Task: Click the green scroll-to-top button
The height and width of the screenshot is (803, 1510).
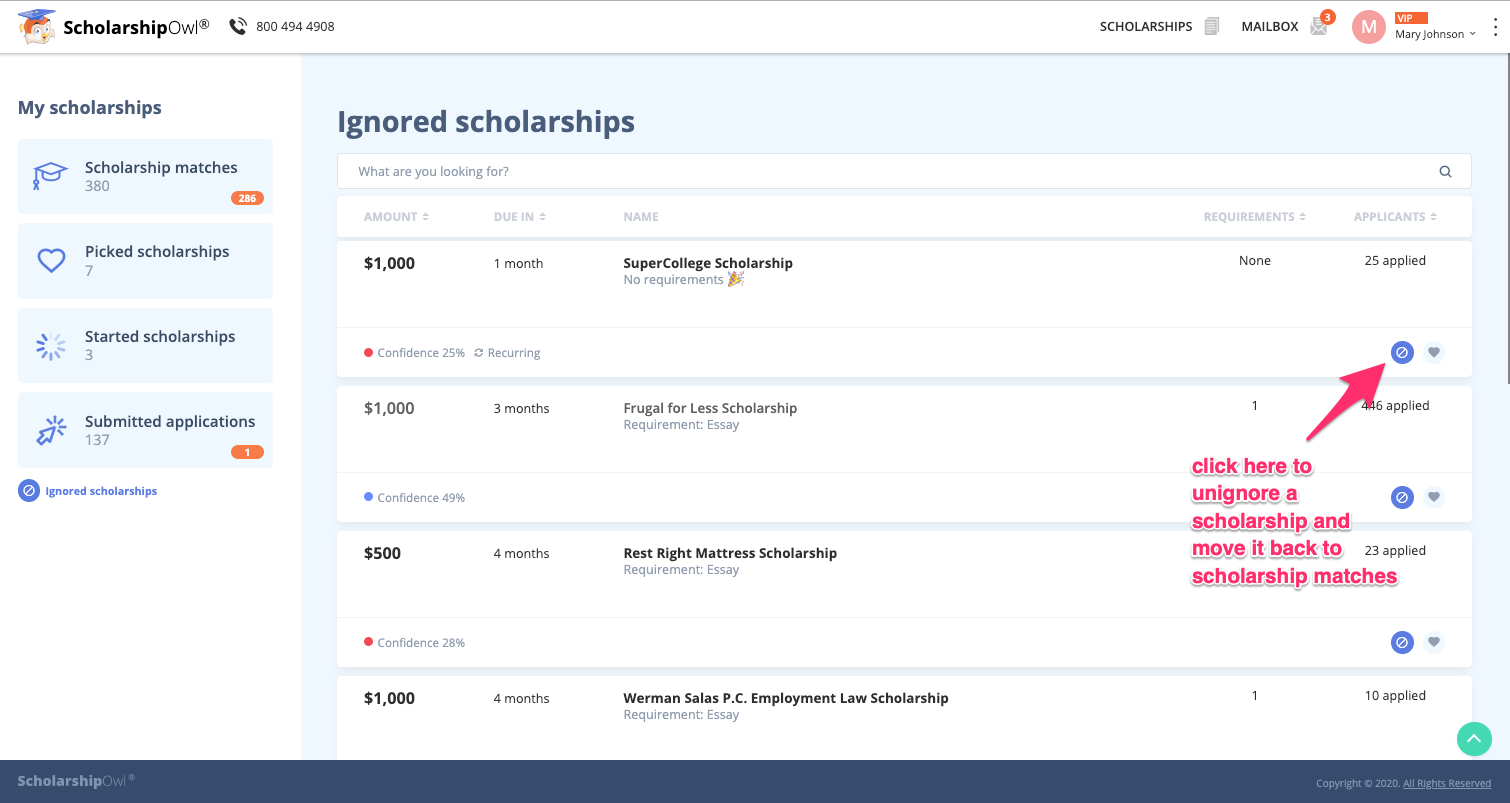Action: click(x=1474, y=739)
